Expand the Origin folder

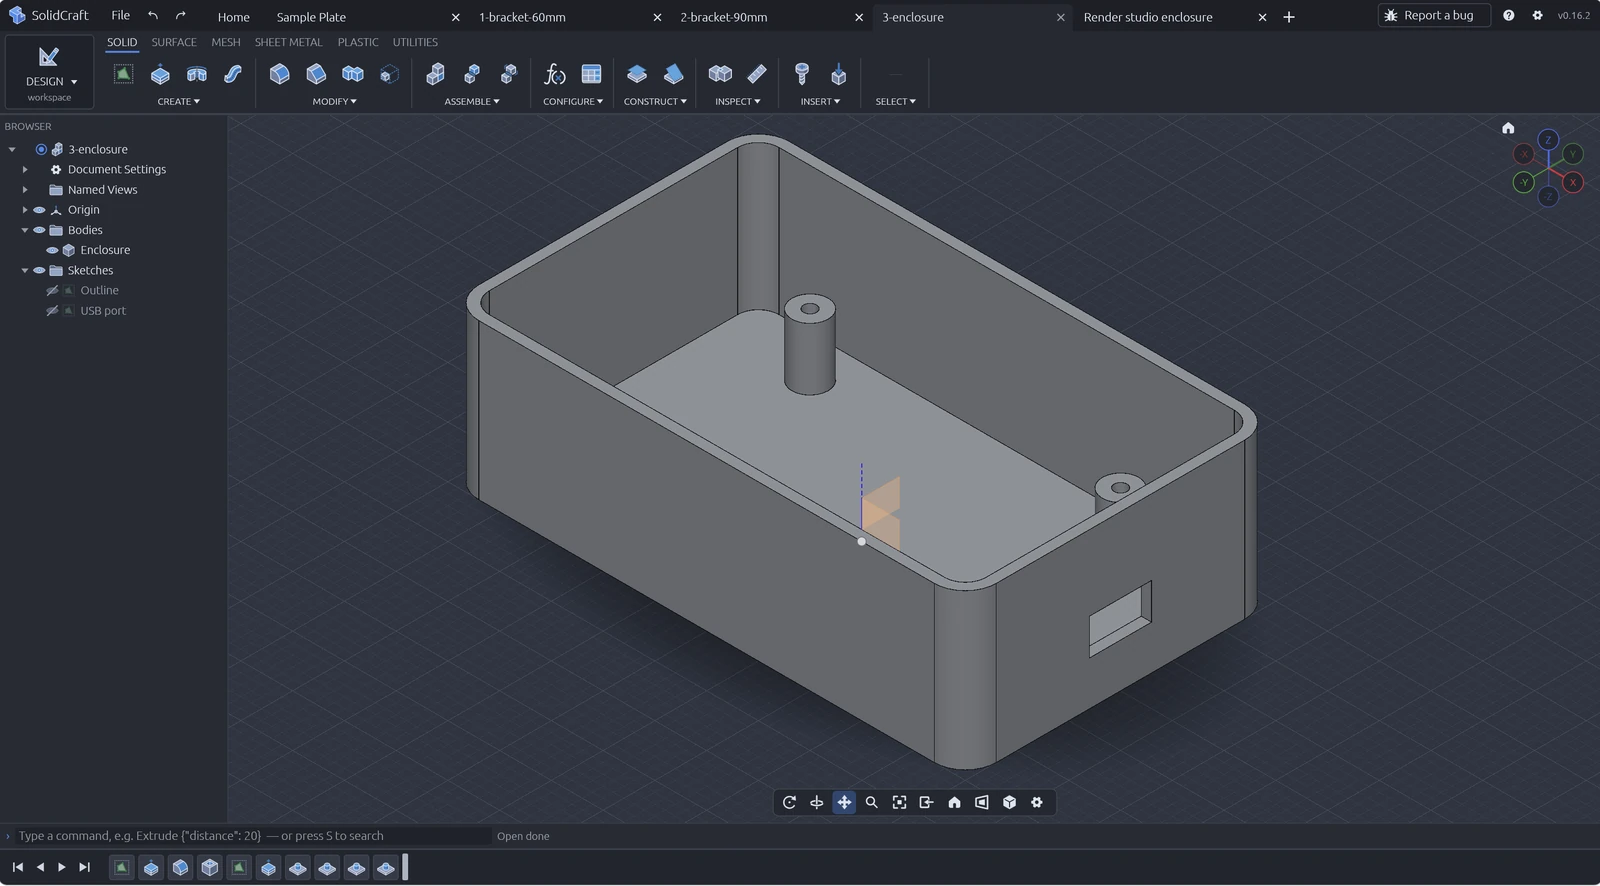(x=25, y=210)
